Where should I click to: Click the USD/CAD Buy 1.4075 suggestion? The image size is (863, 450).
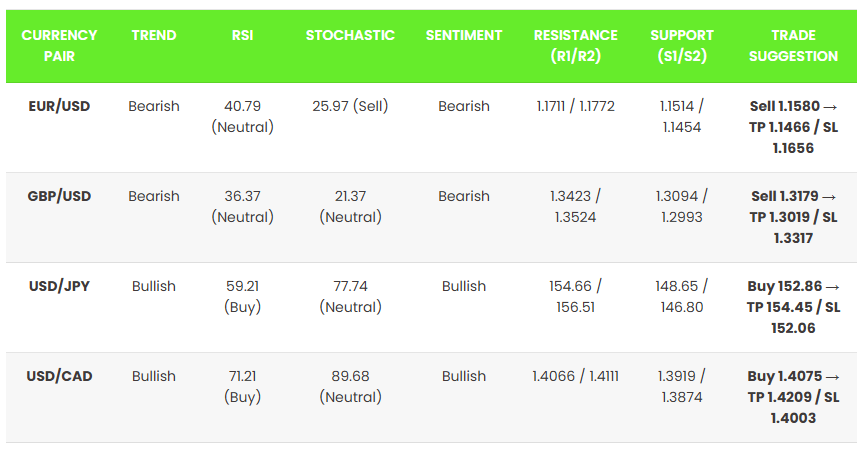pos(793,397)
